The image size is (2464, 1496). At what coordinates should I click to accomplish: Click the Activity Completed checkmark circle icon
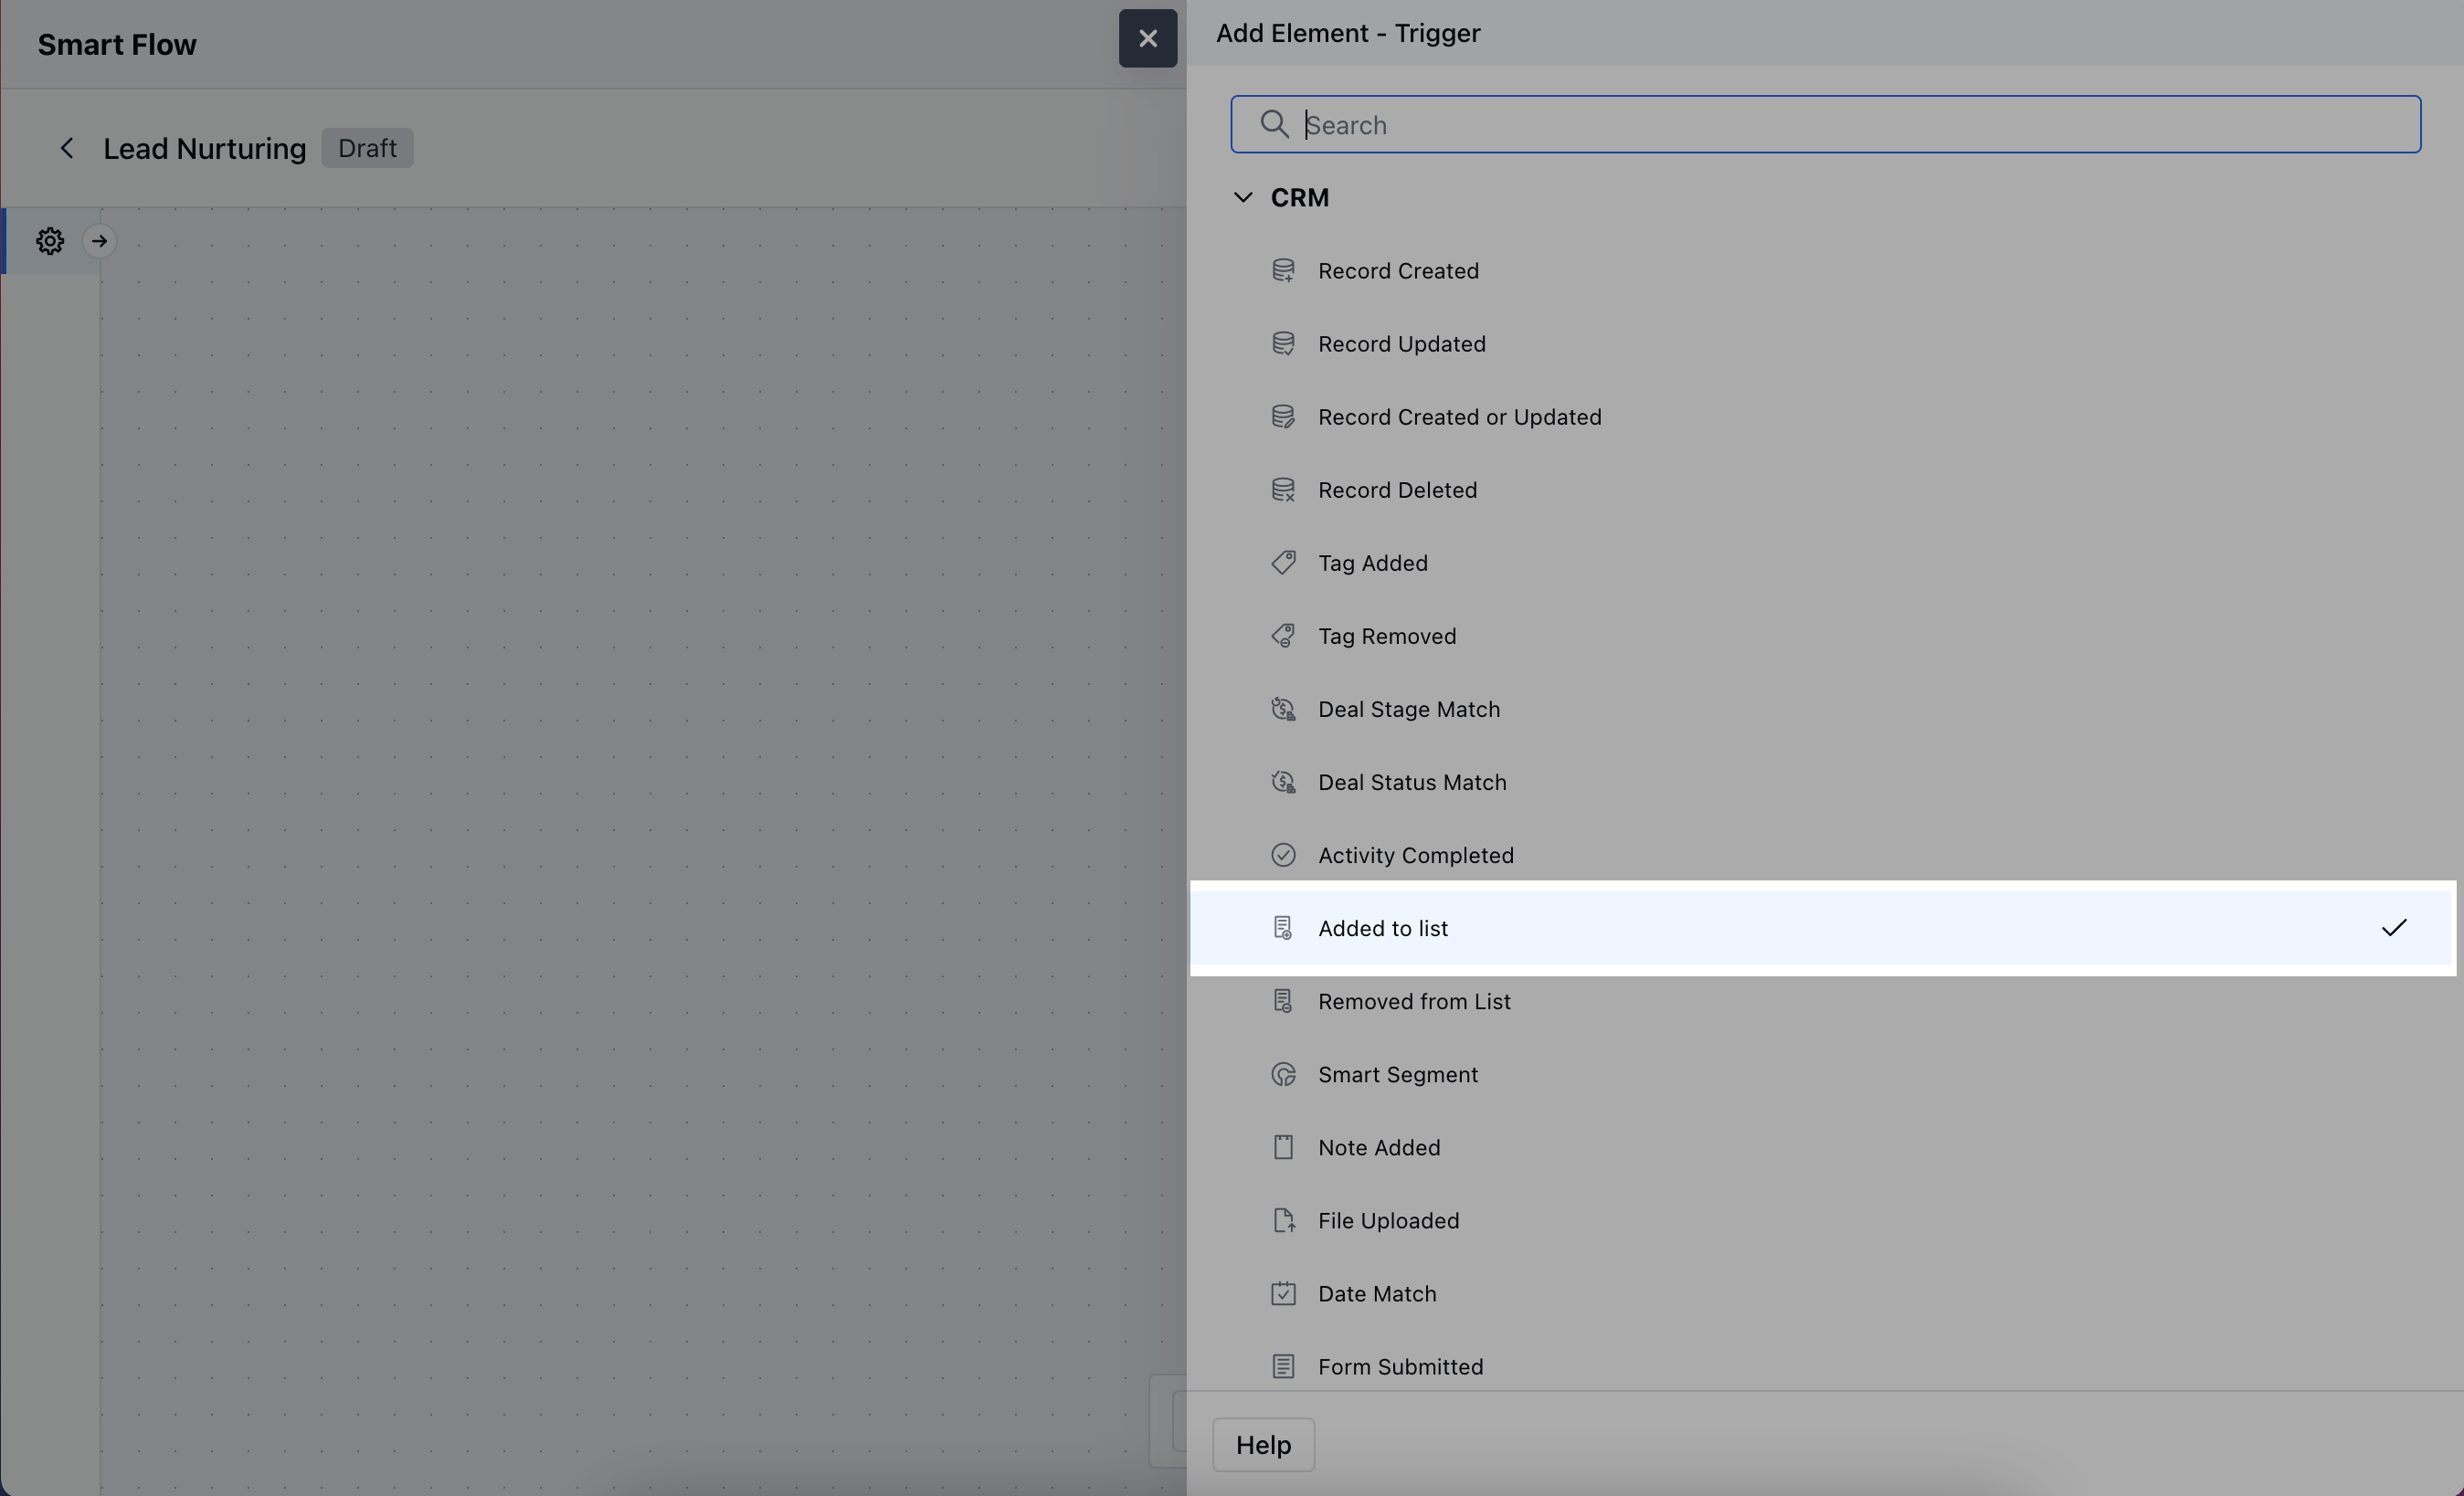pyautogui.click(x=1283, y=855)
